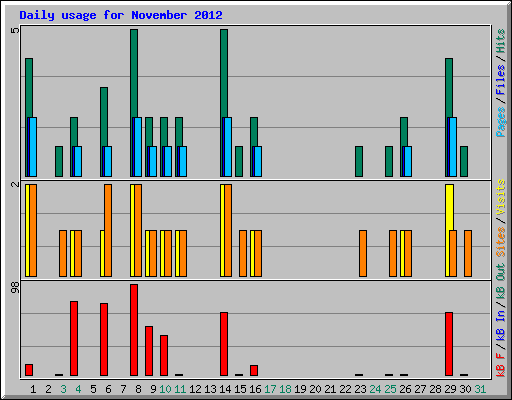Image resolution: width=512 pixels, height=400 pixels.
Task: Click the day label "14" on the axis
Action: [x=225, y=389]
